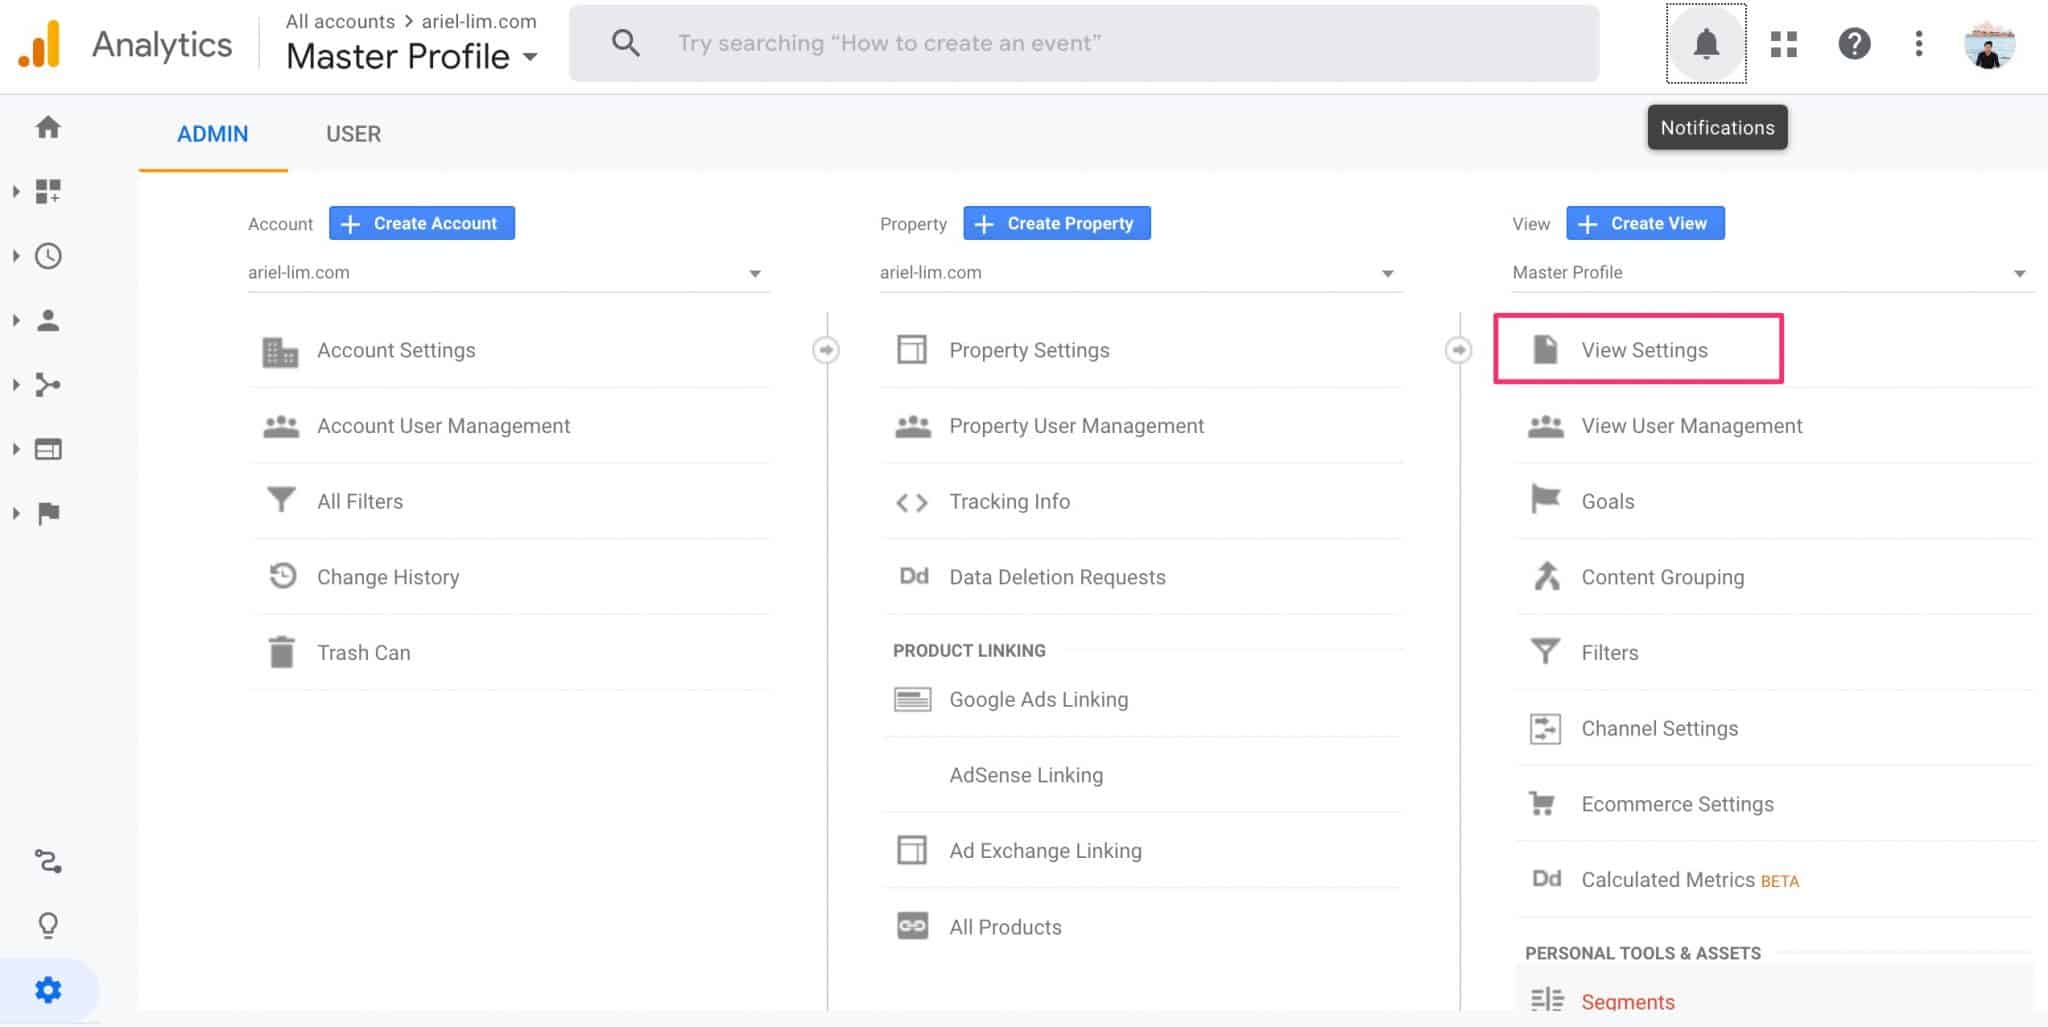The height and width of the screenshot is (1027, 2048).
Task: Expand the Audience sidebar arrow
Action: [x=16, y=320]
